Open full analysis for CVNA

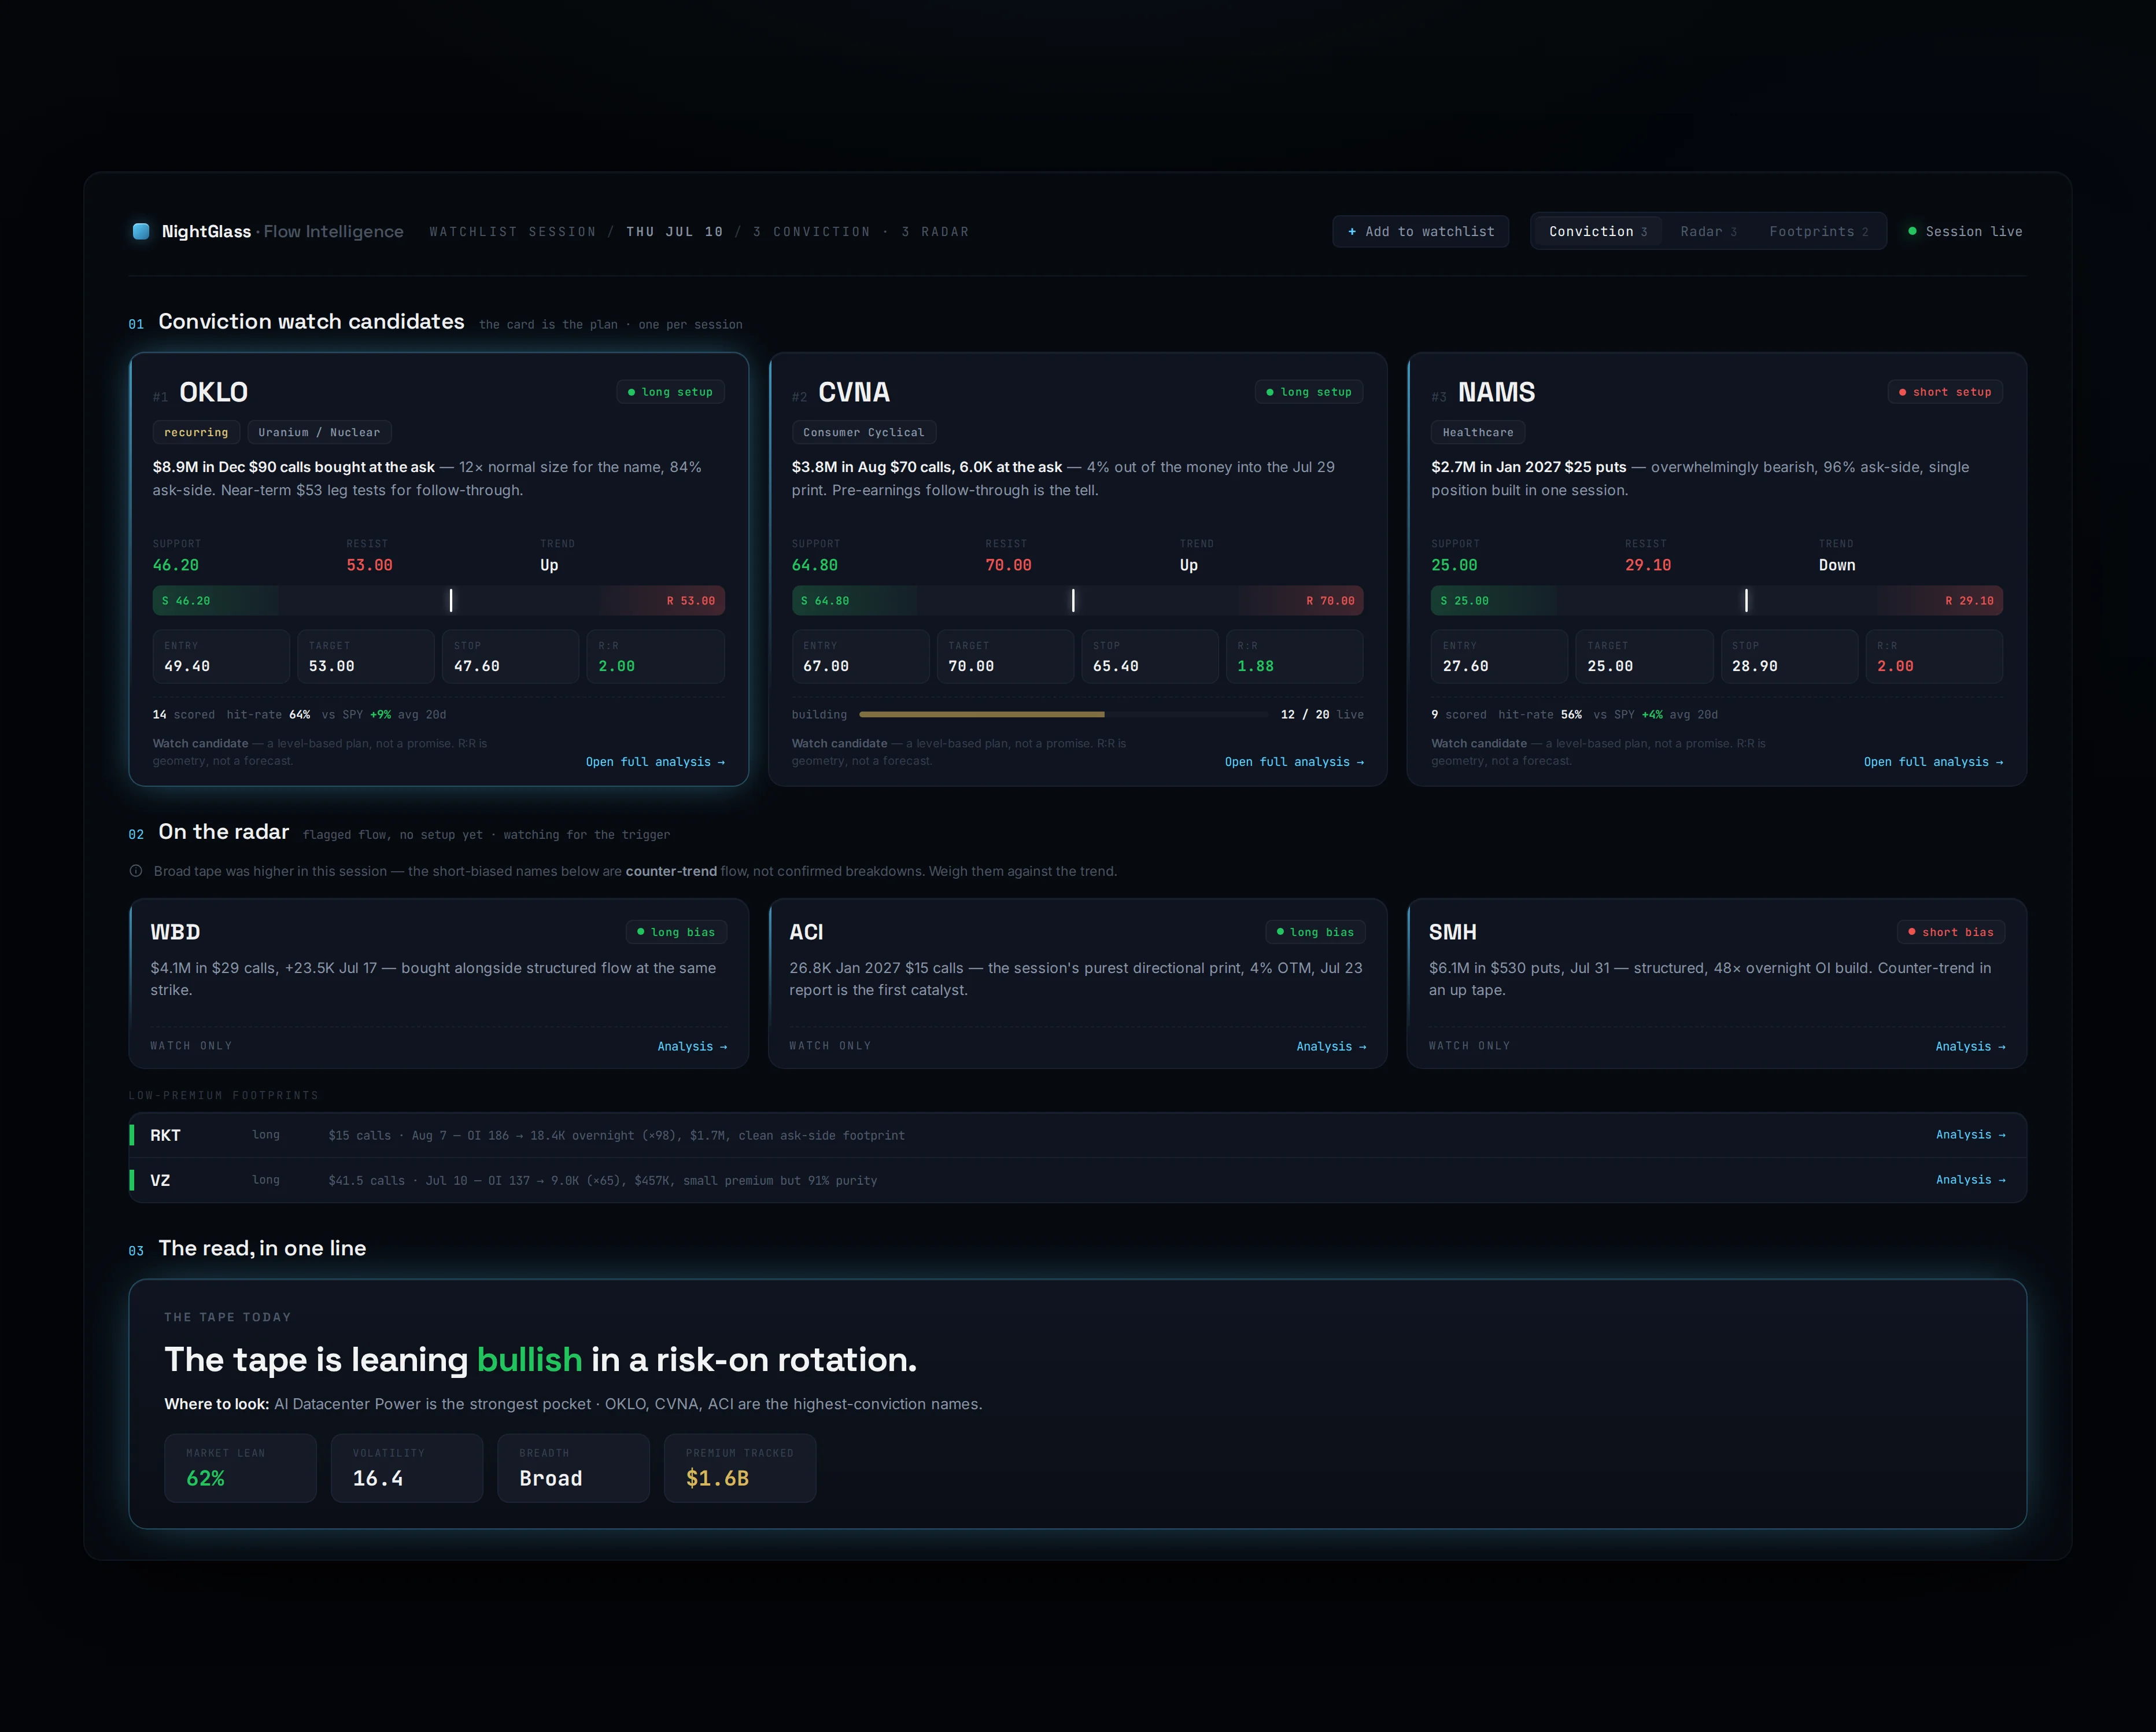click(x=1294, y=762)
